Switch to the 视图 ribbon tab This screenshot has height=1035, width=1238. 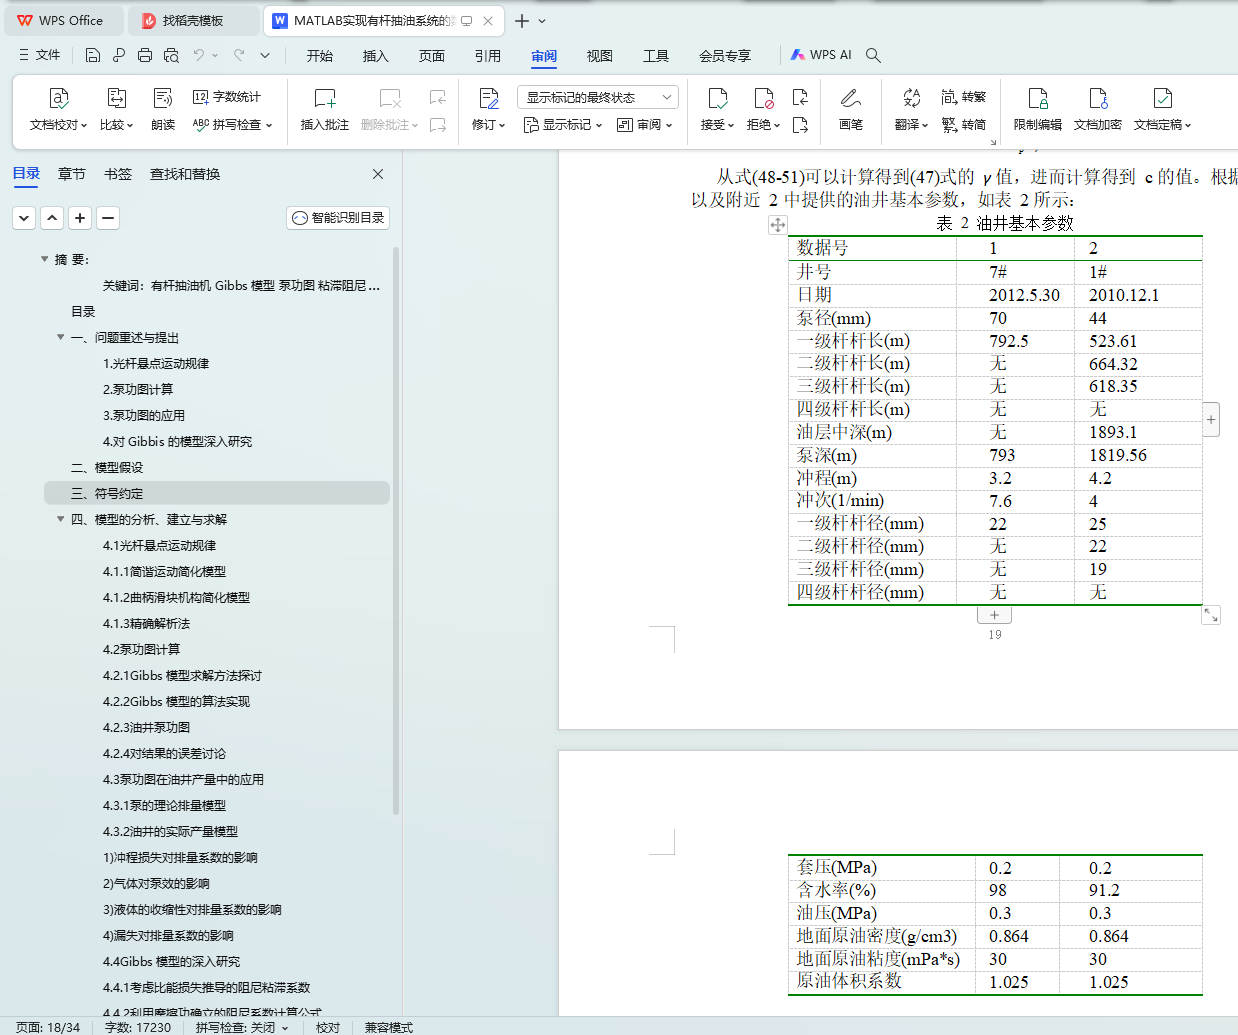600,56
